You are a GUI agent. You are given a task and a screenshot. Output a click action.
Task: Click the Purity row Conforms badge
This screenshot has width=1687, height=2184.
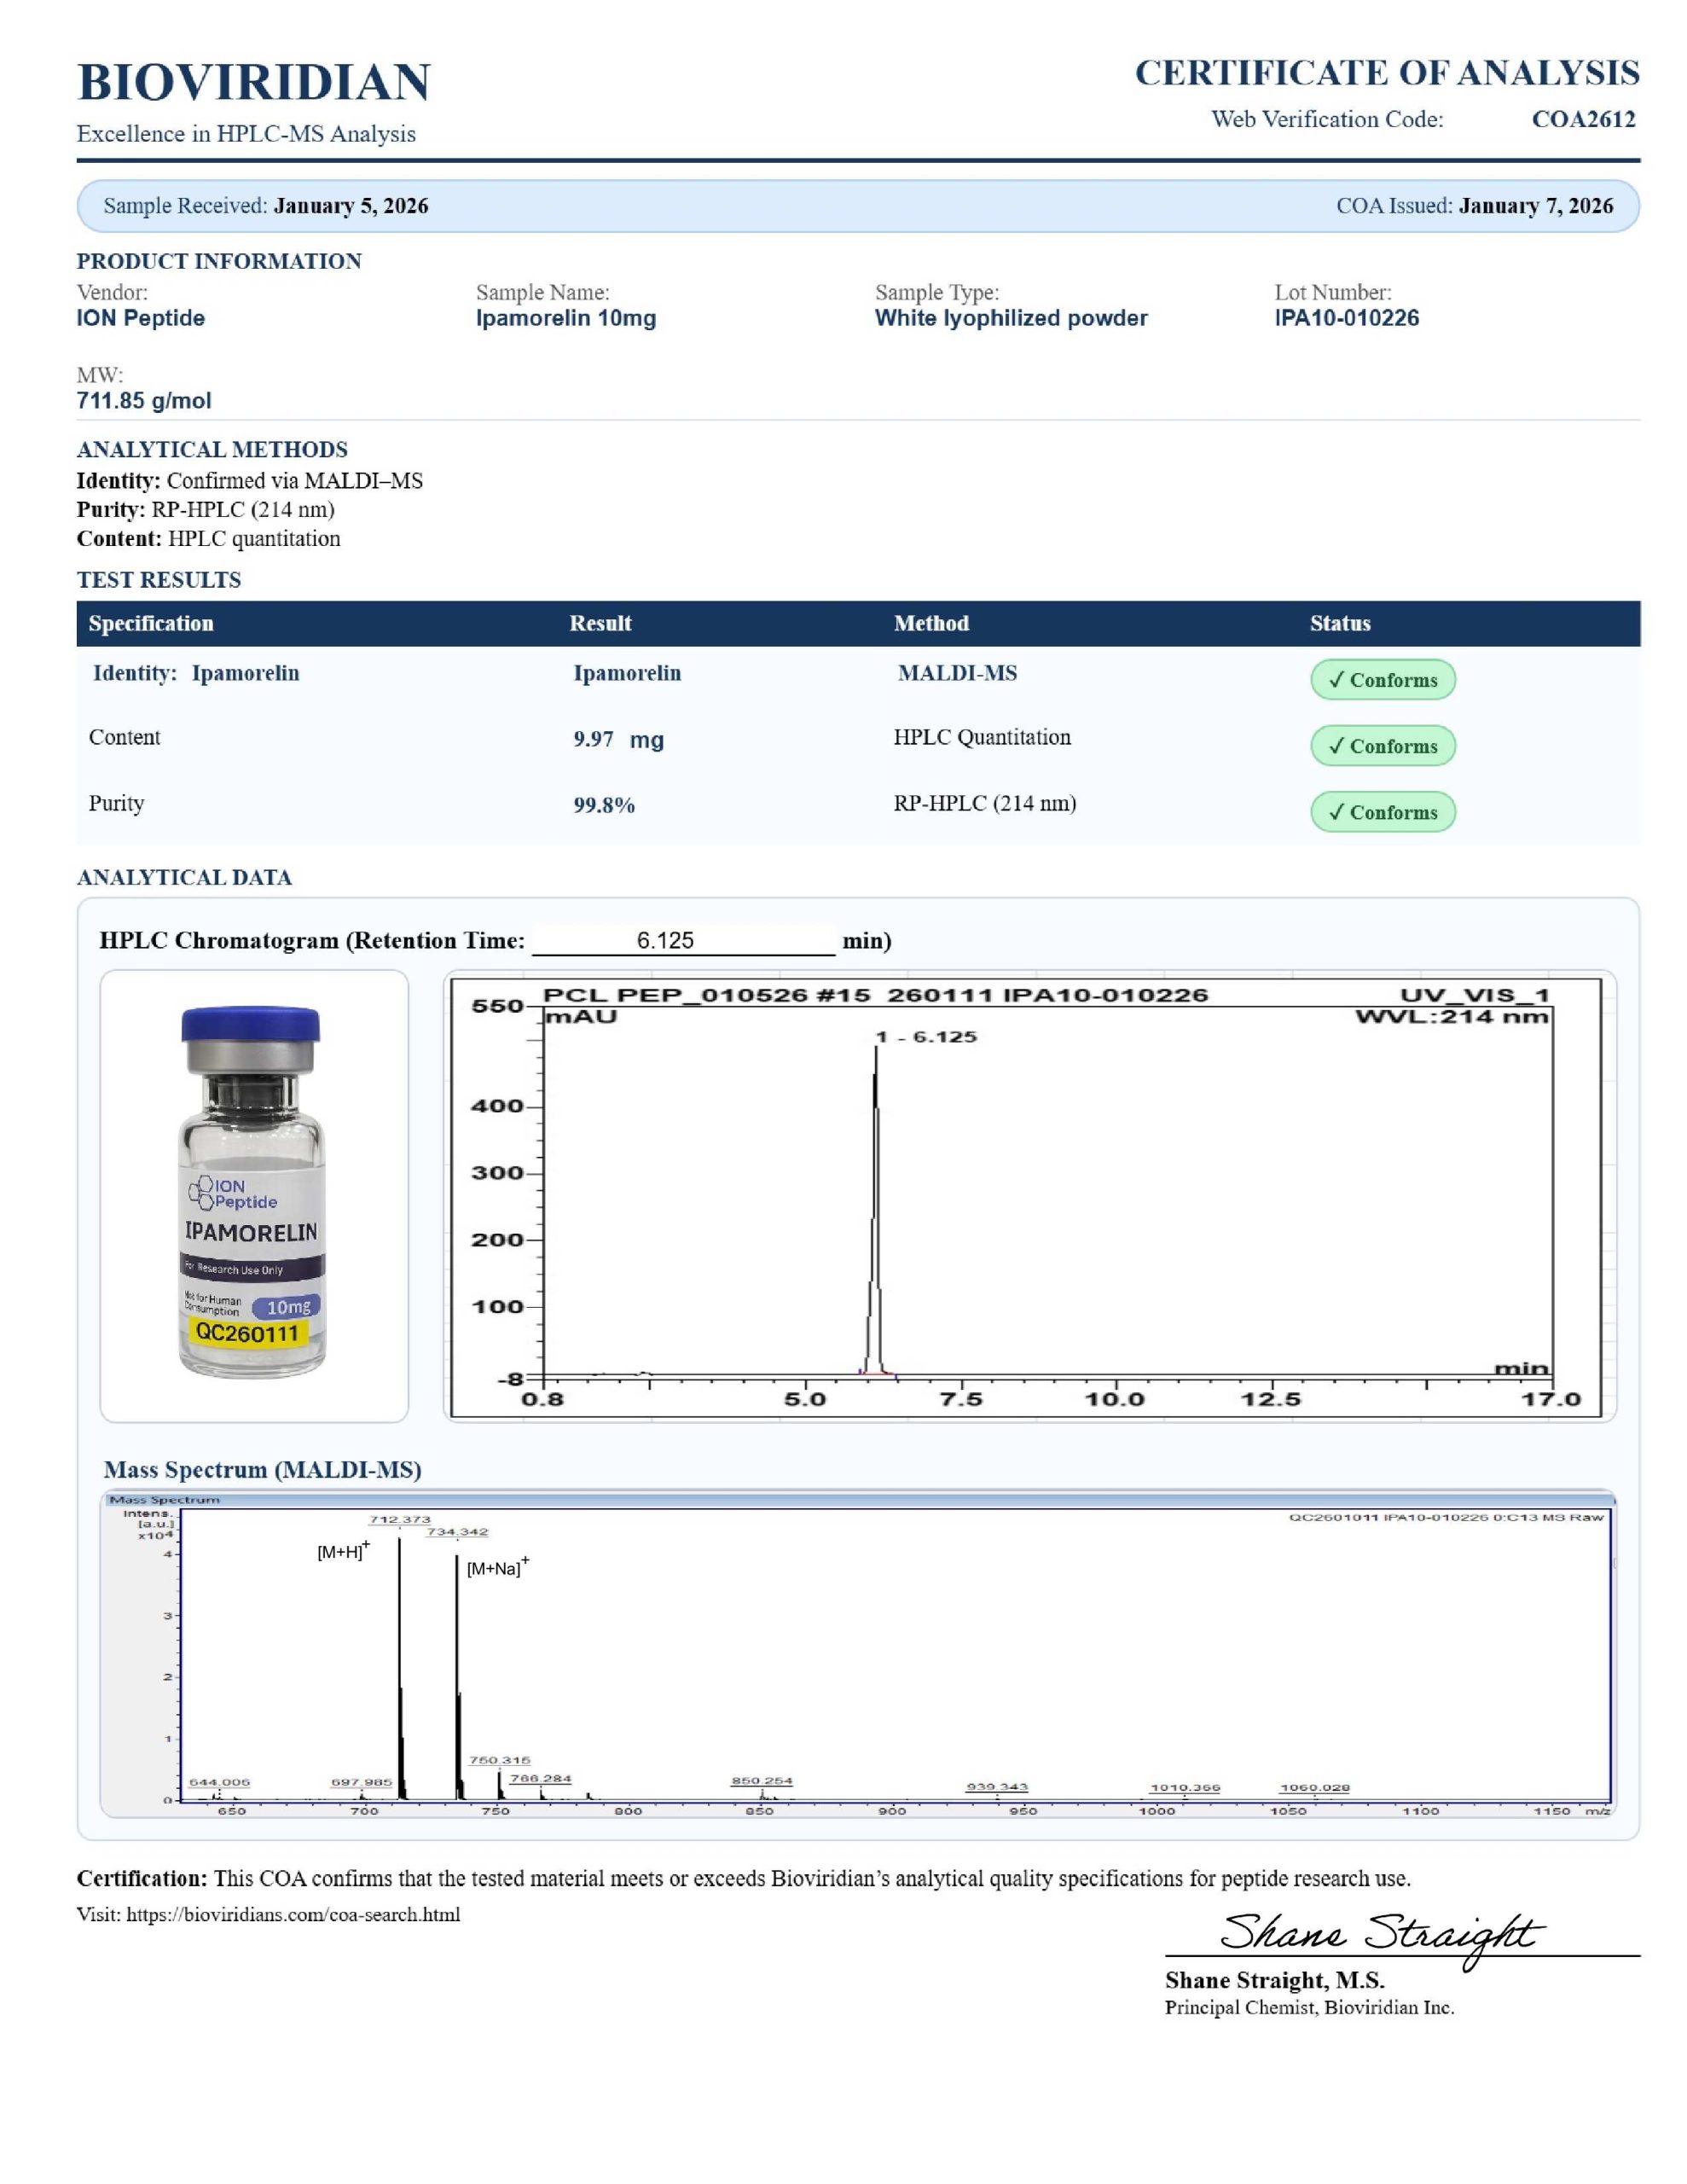tap(1382, 812)
